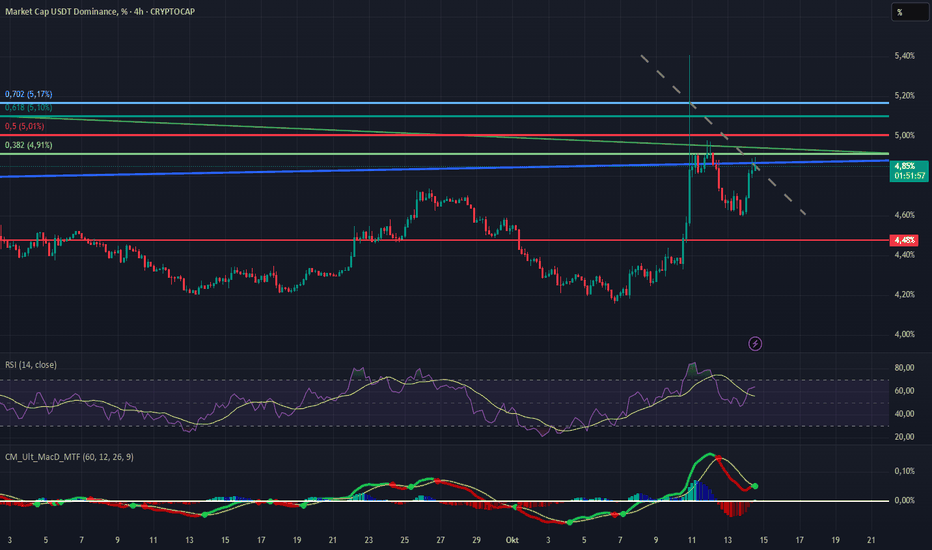Click the purple lightning bolt event icon
The width and height of the screenshot is (932, 550).
pos(755,344)
